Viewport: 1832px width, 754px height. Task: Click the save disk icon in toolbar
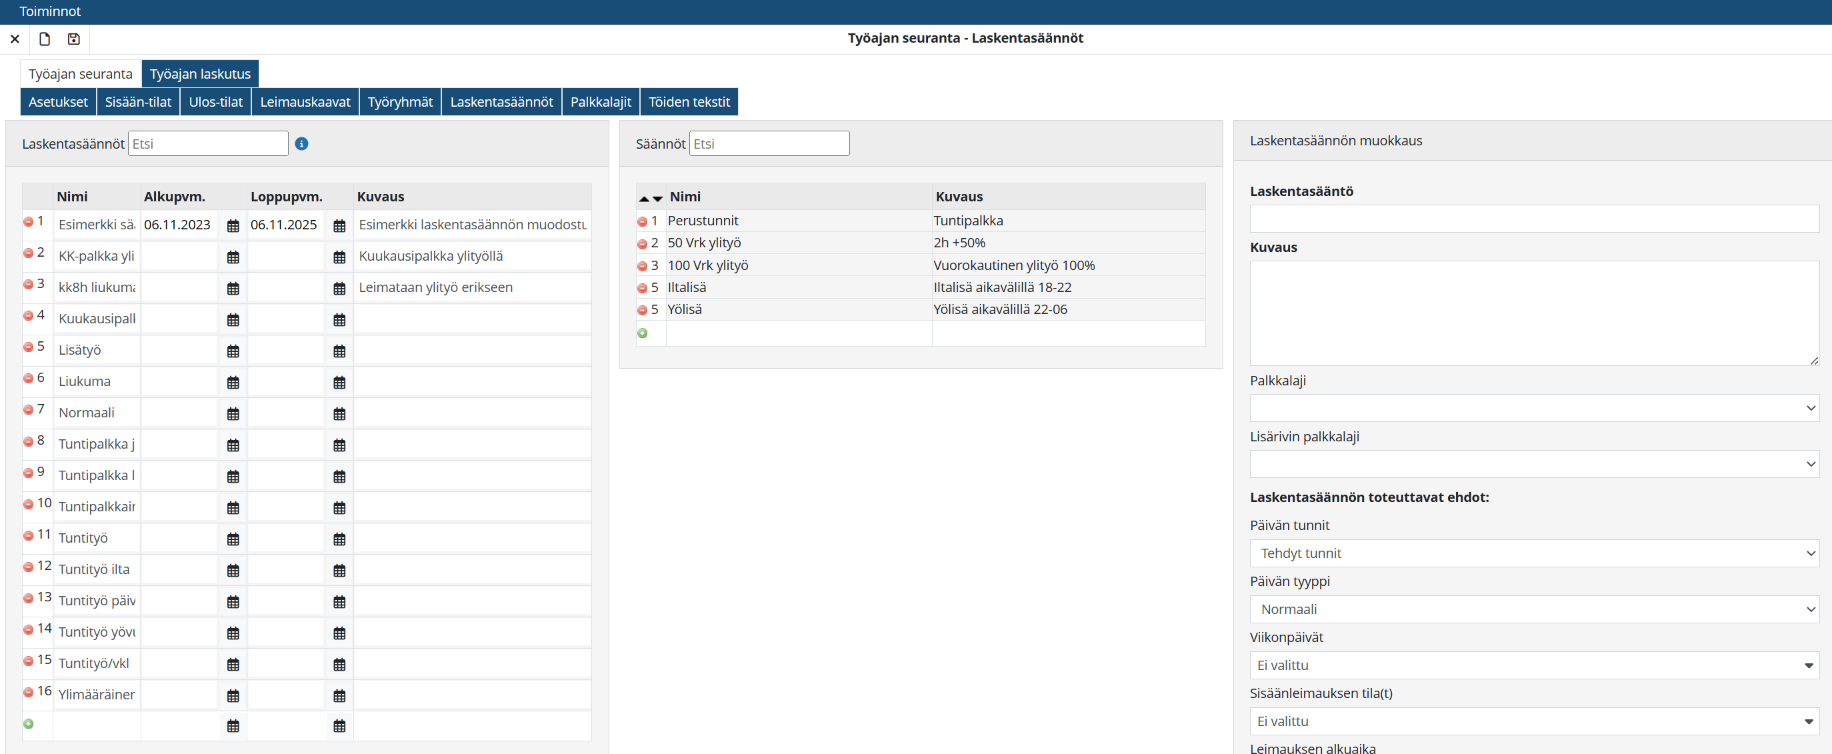pyautogui.click(x=74, y=39)
